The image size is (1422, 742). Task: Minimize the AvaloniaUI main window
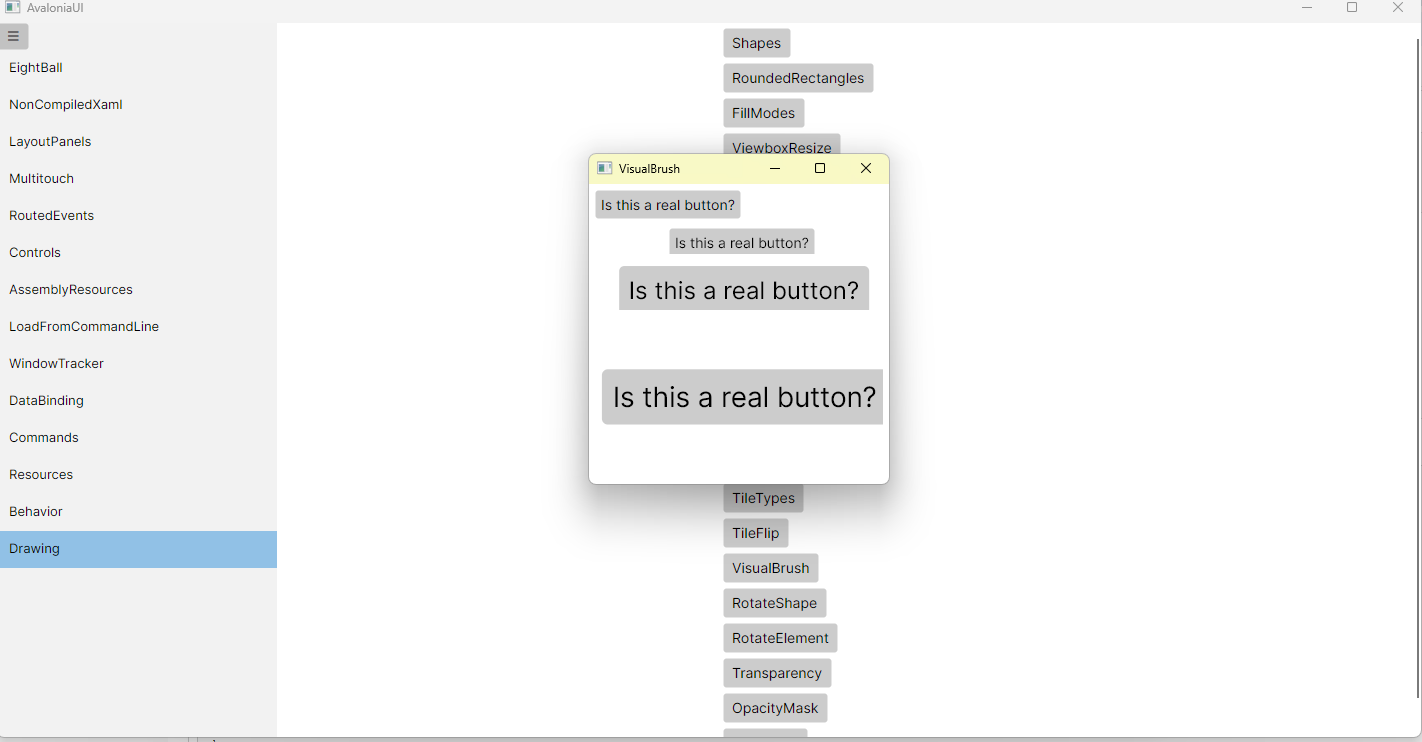1307,8
